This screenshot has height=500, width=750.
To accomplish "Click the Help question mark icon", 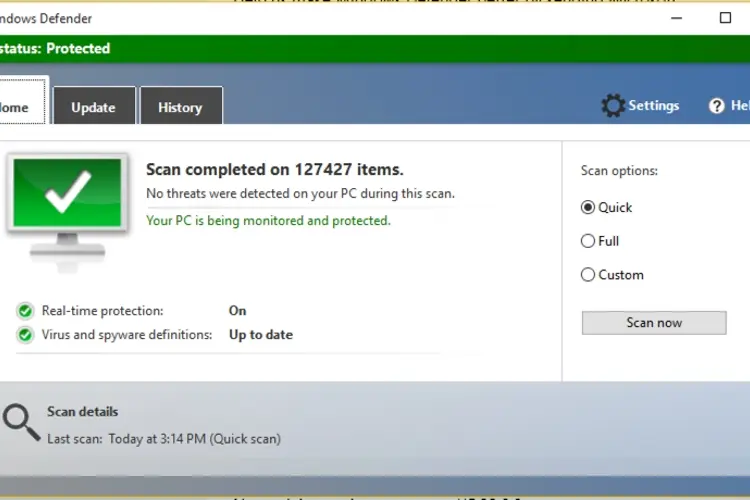I will pyautogui.click(x=716, y=106).
